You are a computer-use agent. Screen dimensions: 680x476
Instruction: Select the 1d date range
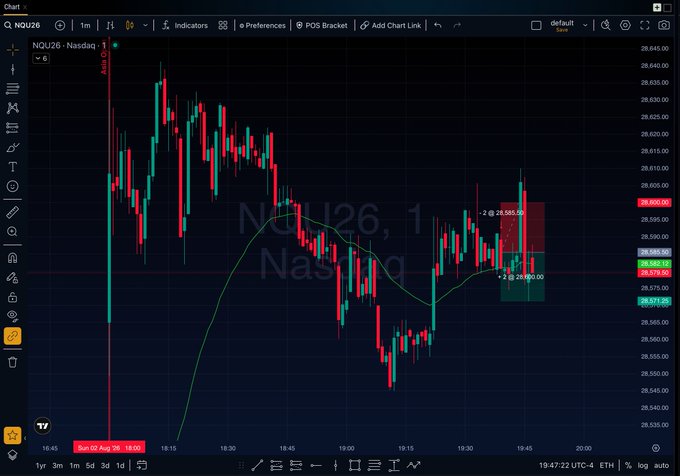[120, 465]
